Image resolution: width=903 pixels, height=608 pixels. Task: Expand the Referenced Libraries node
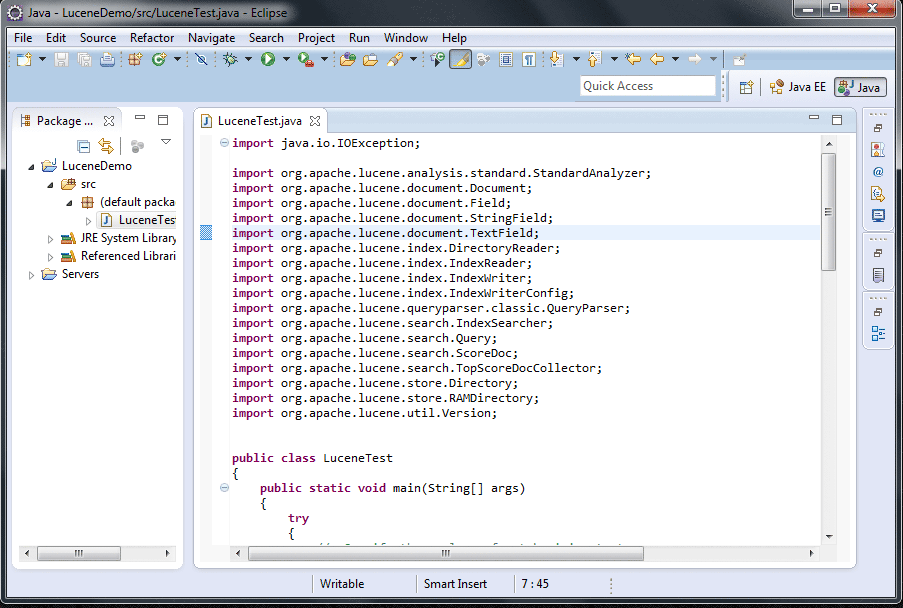(x=50, y=257)
